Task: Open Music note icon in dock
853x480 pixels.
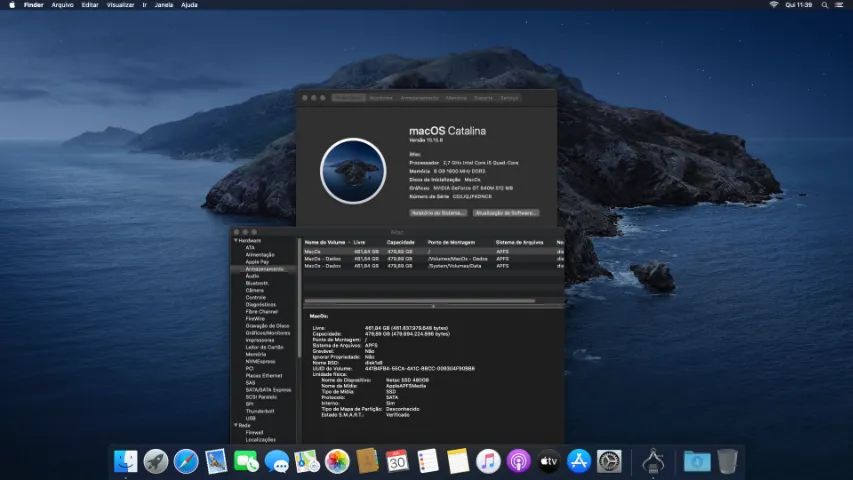Action: coord(488,461)
